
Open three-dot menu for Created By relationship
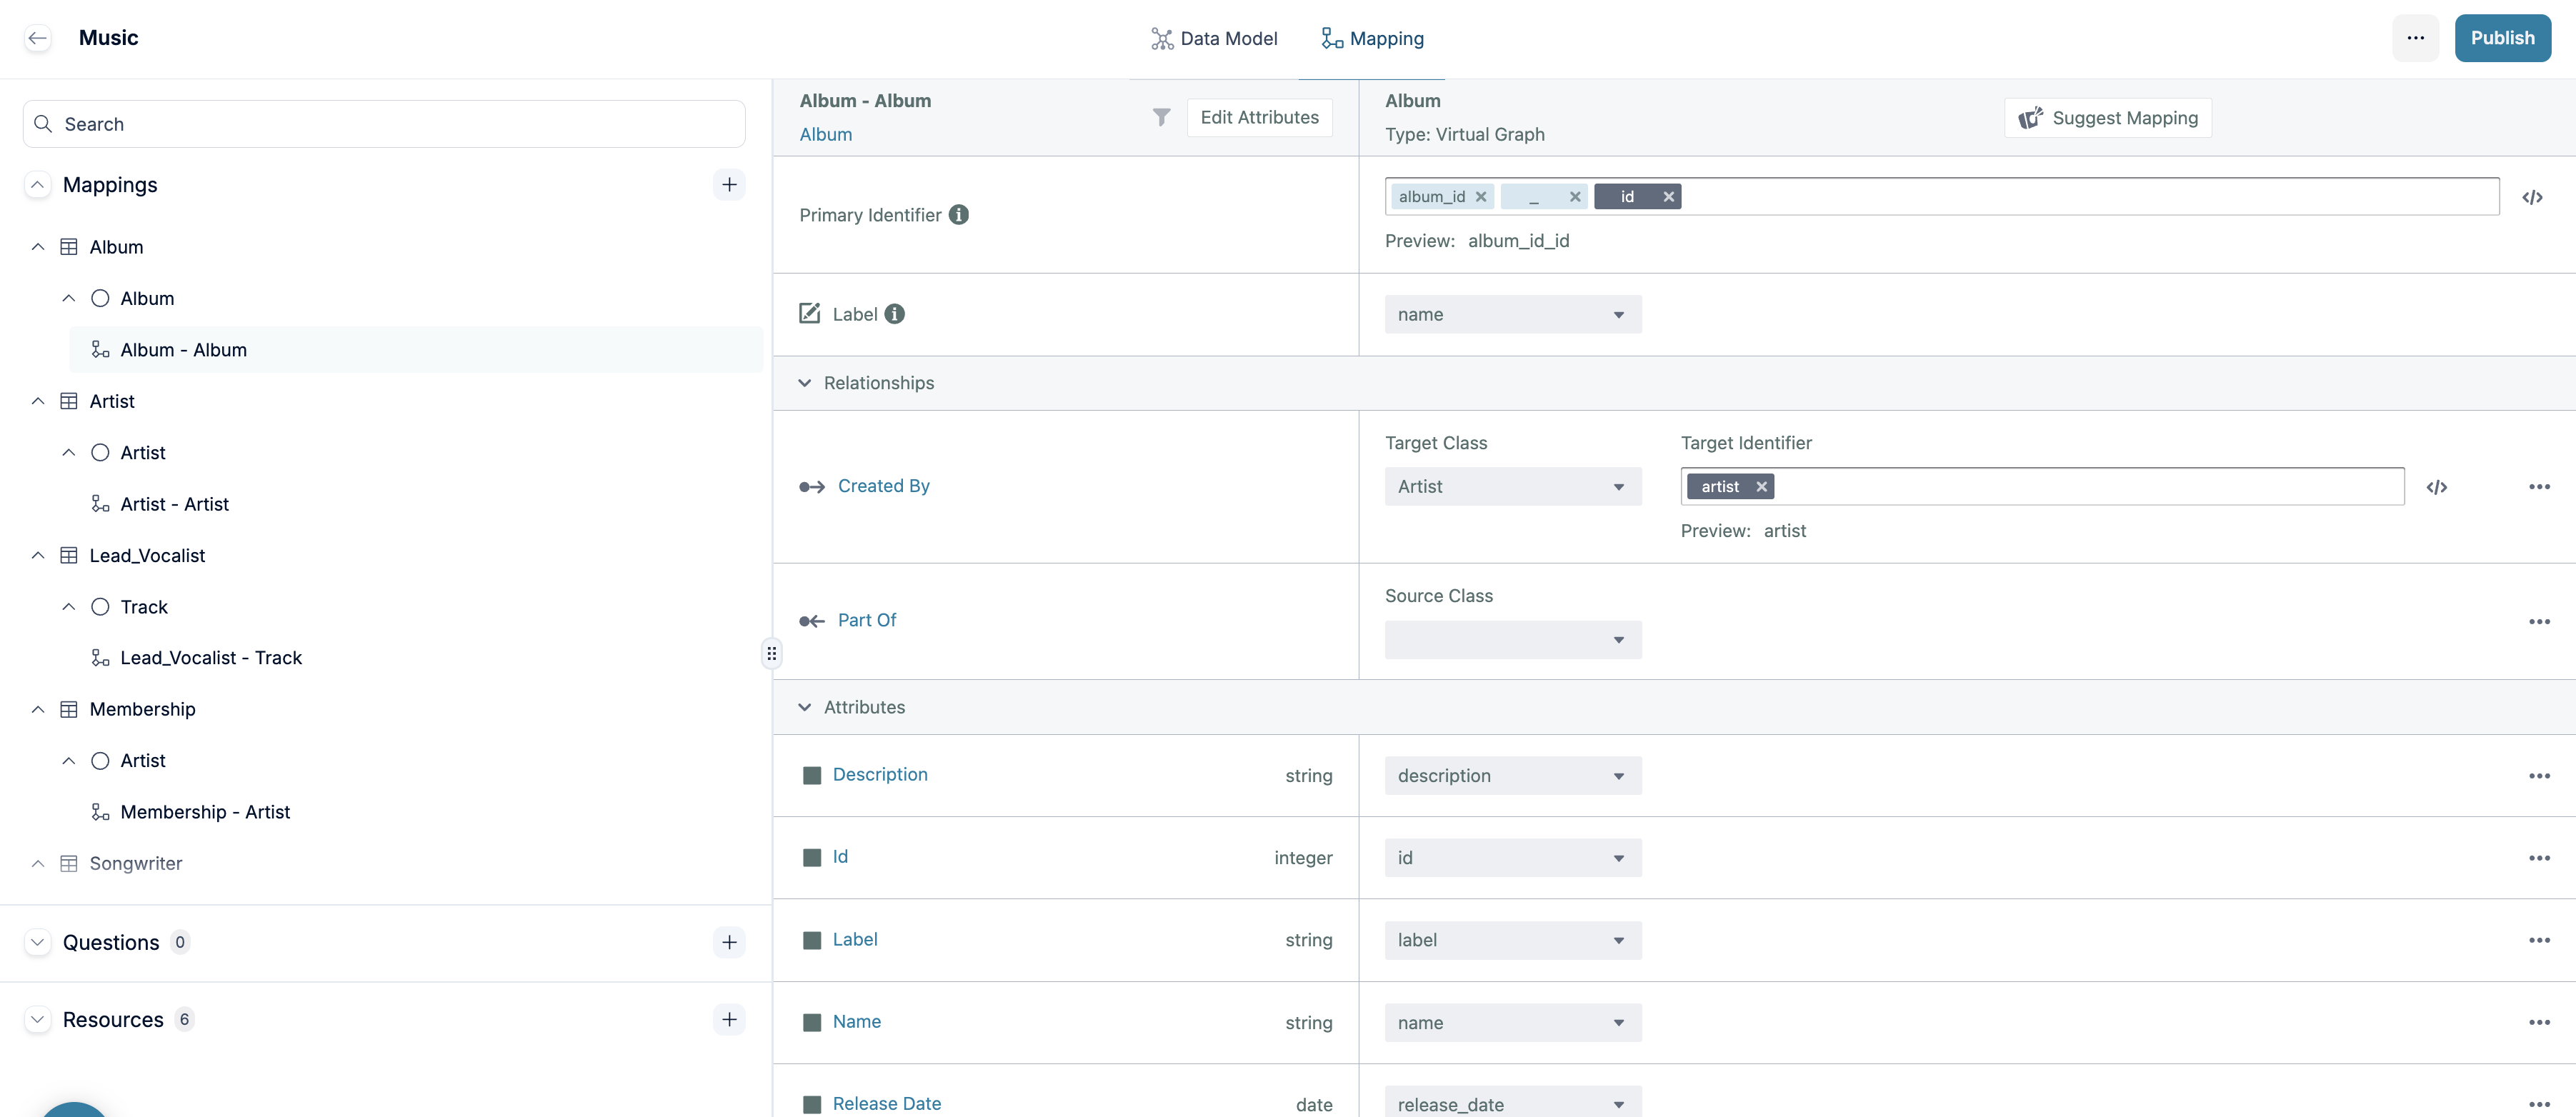tap(2539, 487)
